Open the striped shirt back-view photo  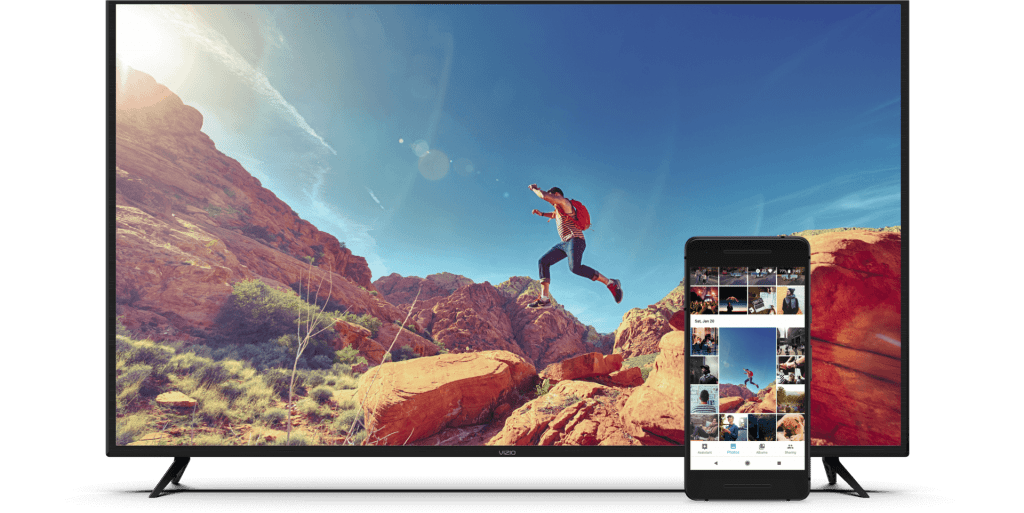coord(704,400)
